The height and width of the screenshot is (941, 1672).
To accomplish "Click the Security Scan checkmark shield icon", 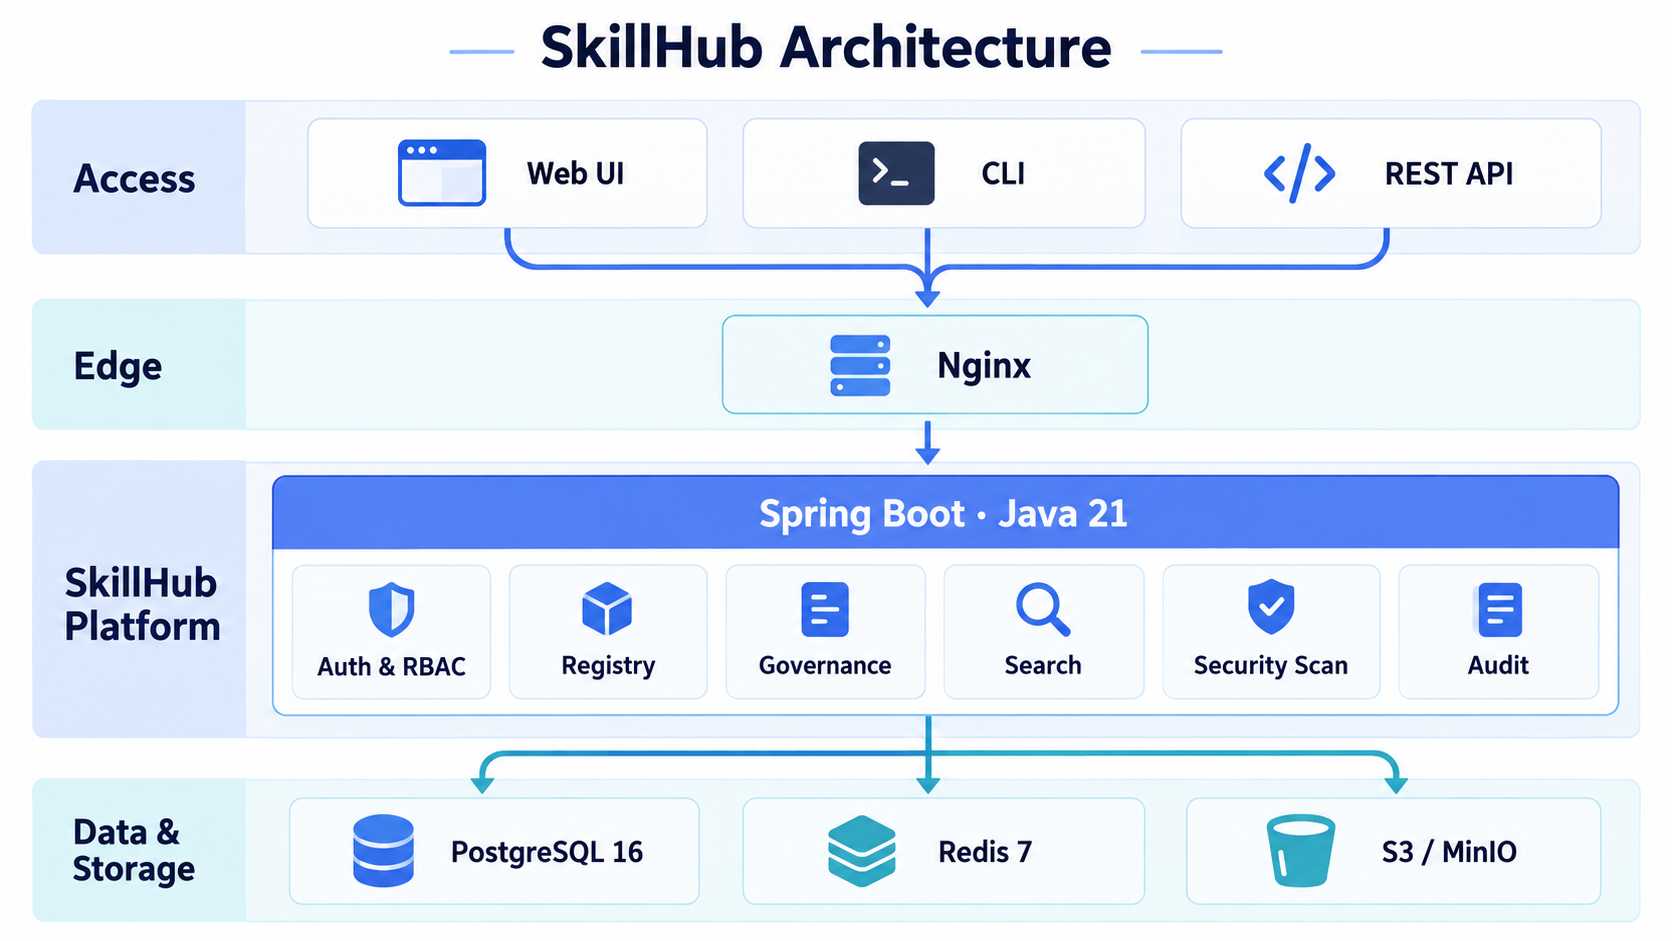I will pyautogui.click(x=1271, y=606).
